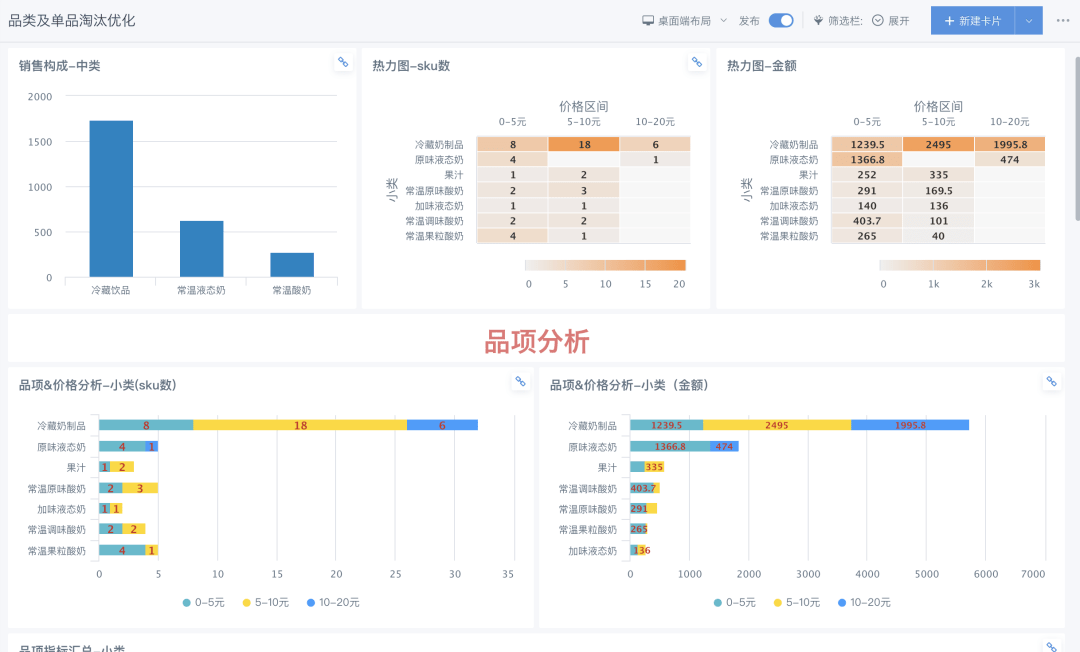The width and height of the screenshot is (1080, 652).
Task: Click the filter bar funnel icon
Action: tap(818, 20)
